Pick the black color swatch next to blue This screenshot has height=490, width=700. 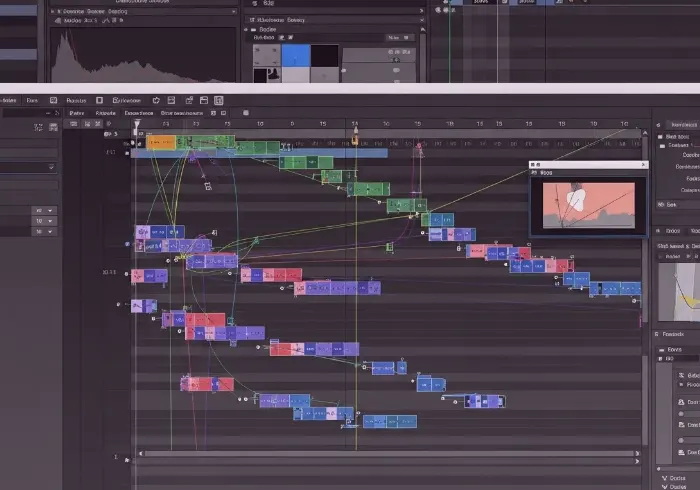(x=325, y=55)
